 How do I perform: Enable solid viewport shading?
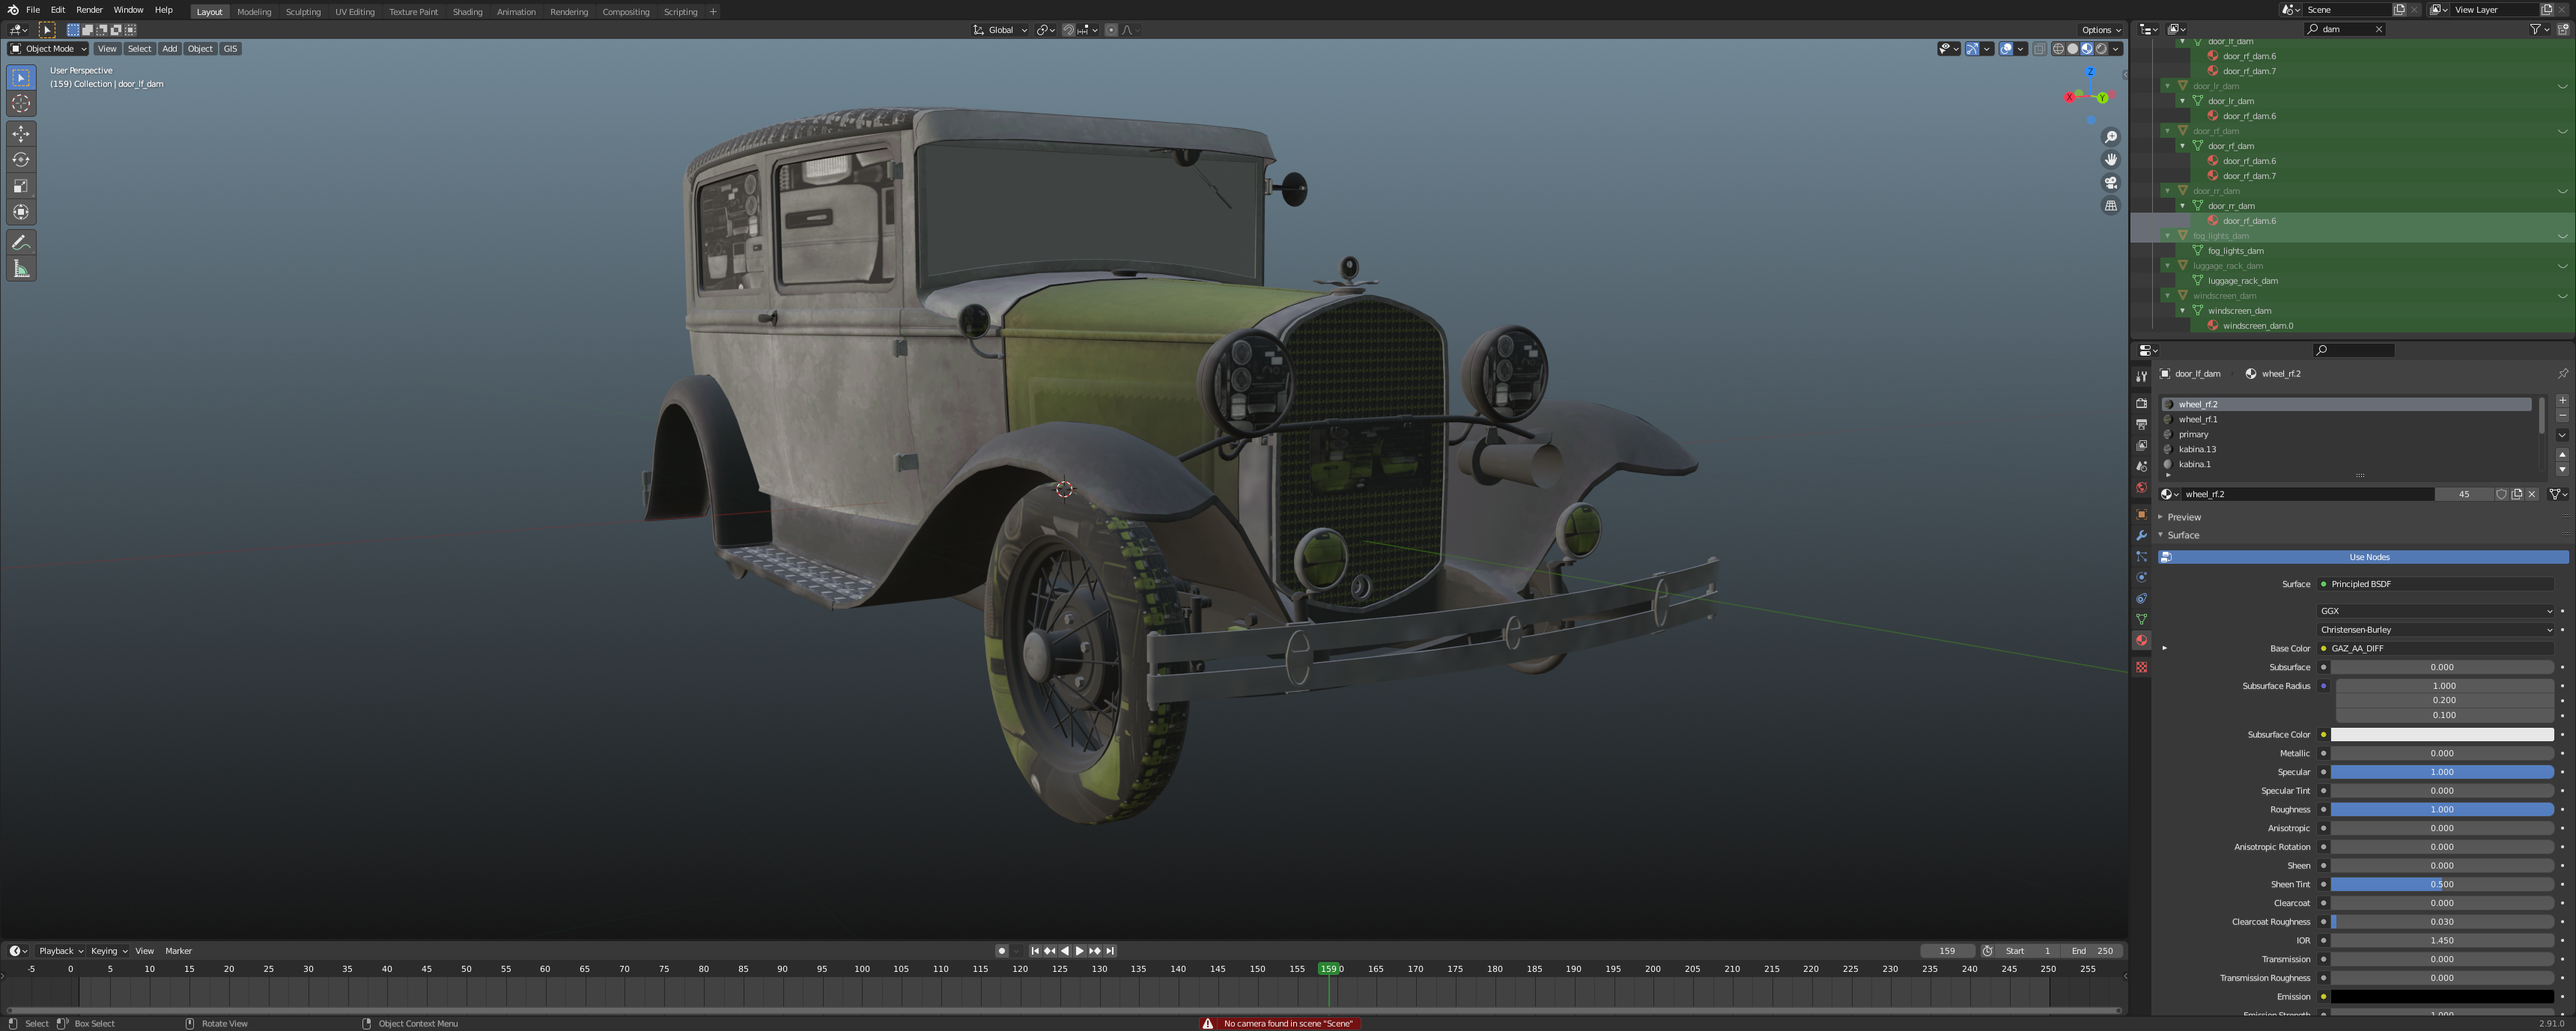click(2072, 49)
